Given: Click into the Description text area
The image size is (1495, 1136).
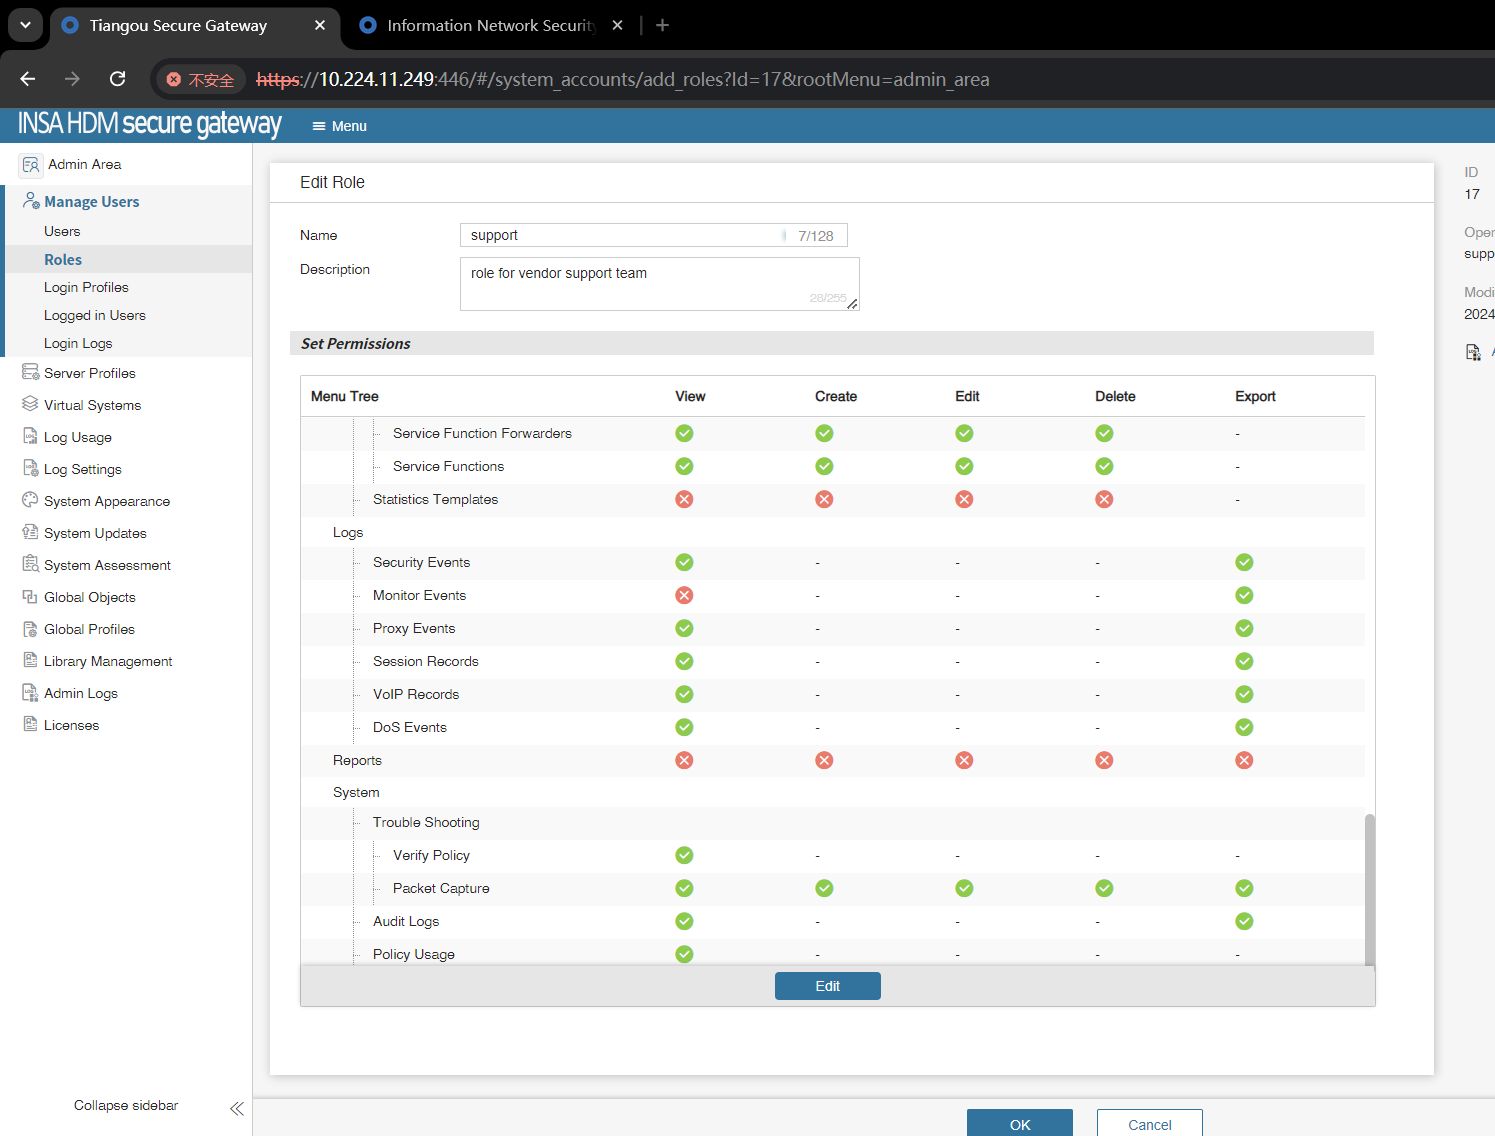Looking at the screenshot, I should (658, 284).
